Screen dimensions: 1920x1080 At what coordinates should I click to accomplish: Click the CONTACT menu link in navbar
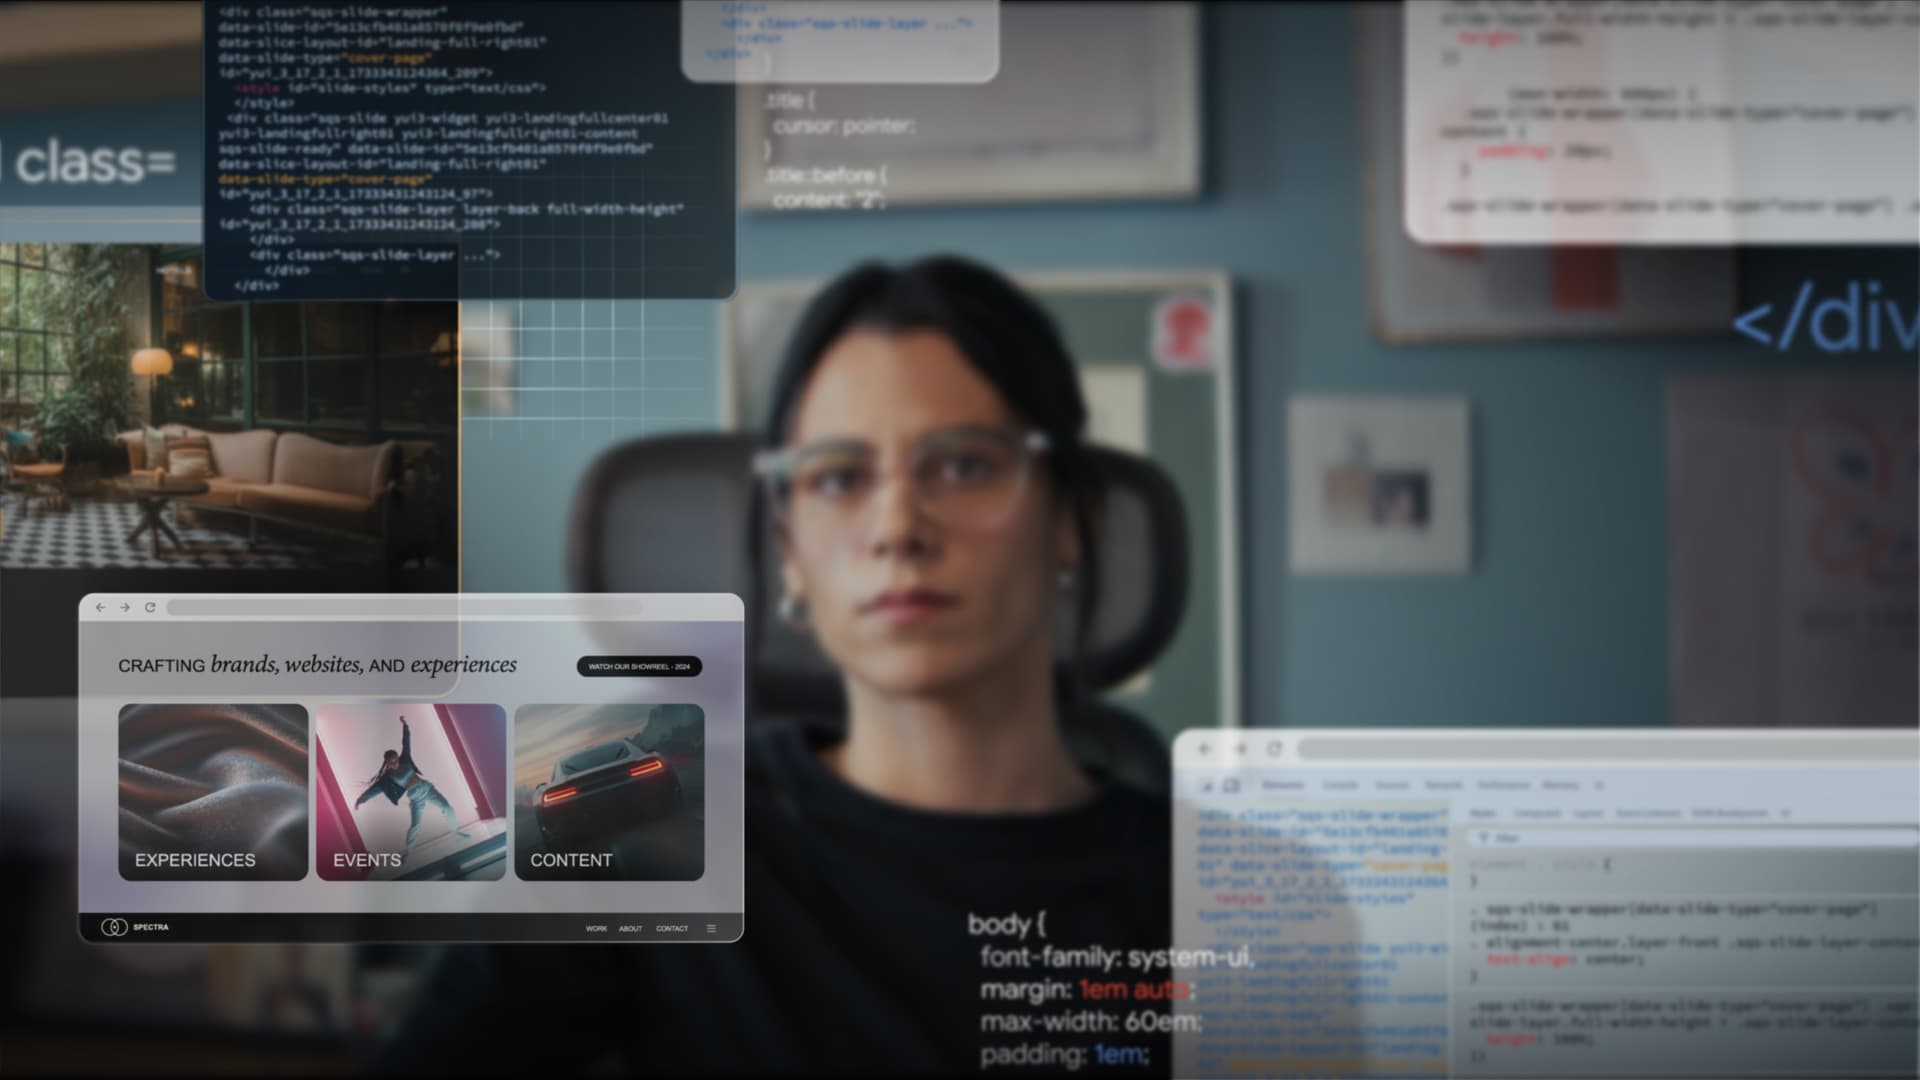(x=671, y=927)
